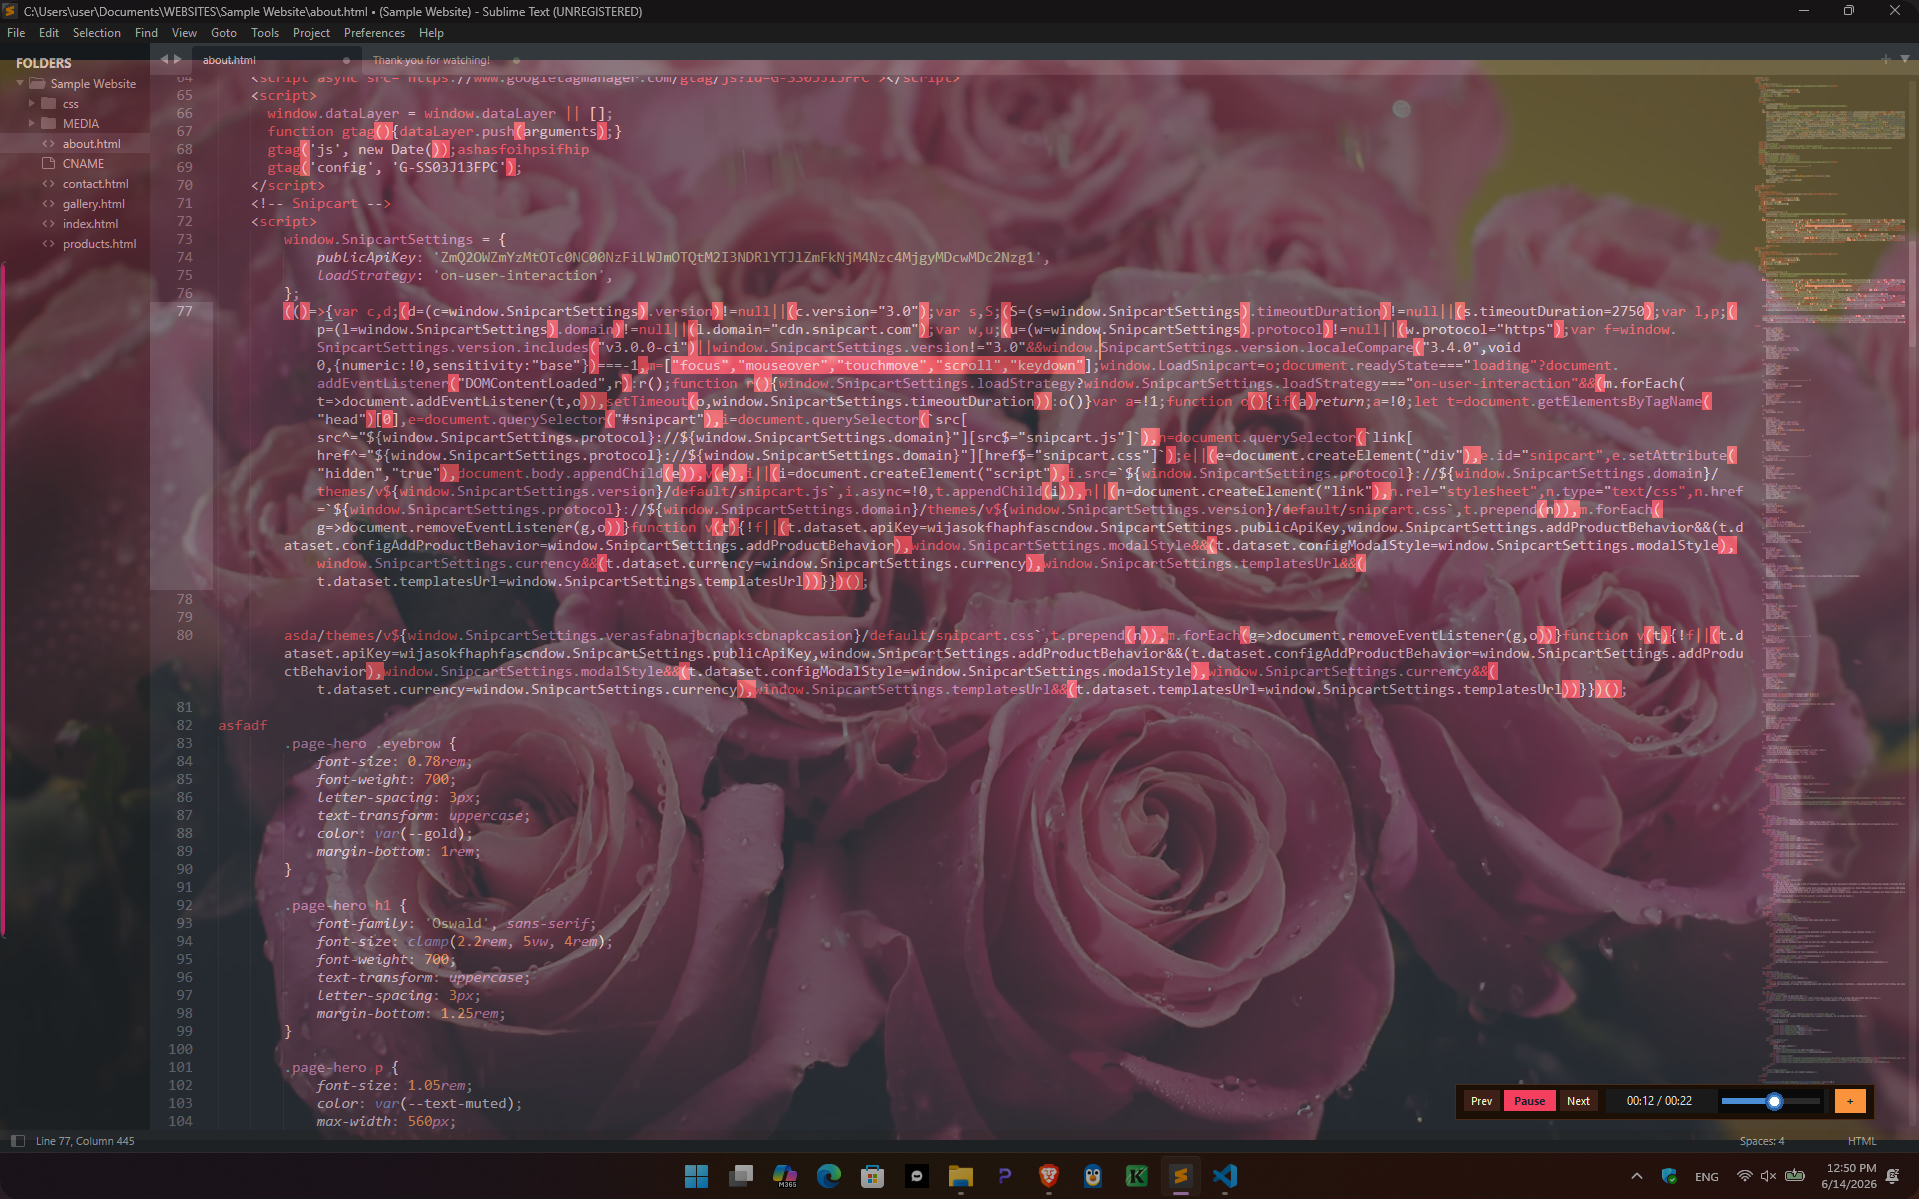
Task: Close the about.html tab via its dot
Action: click(346, 60)
